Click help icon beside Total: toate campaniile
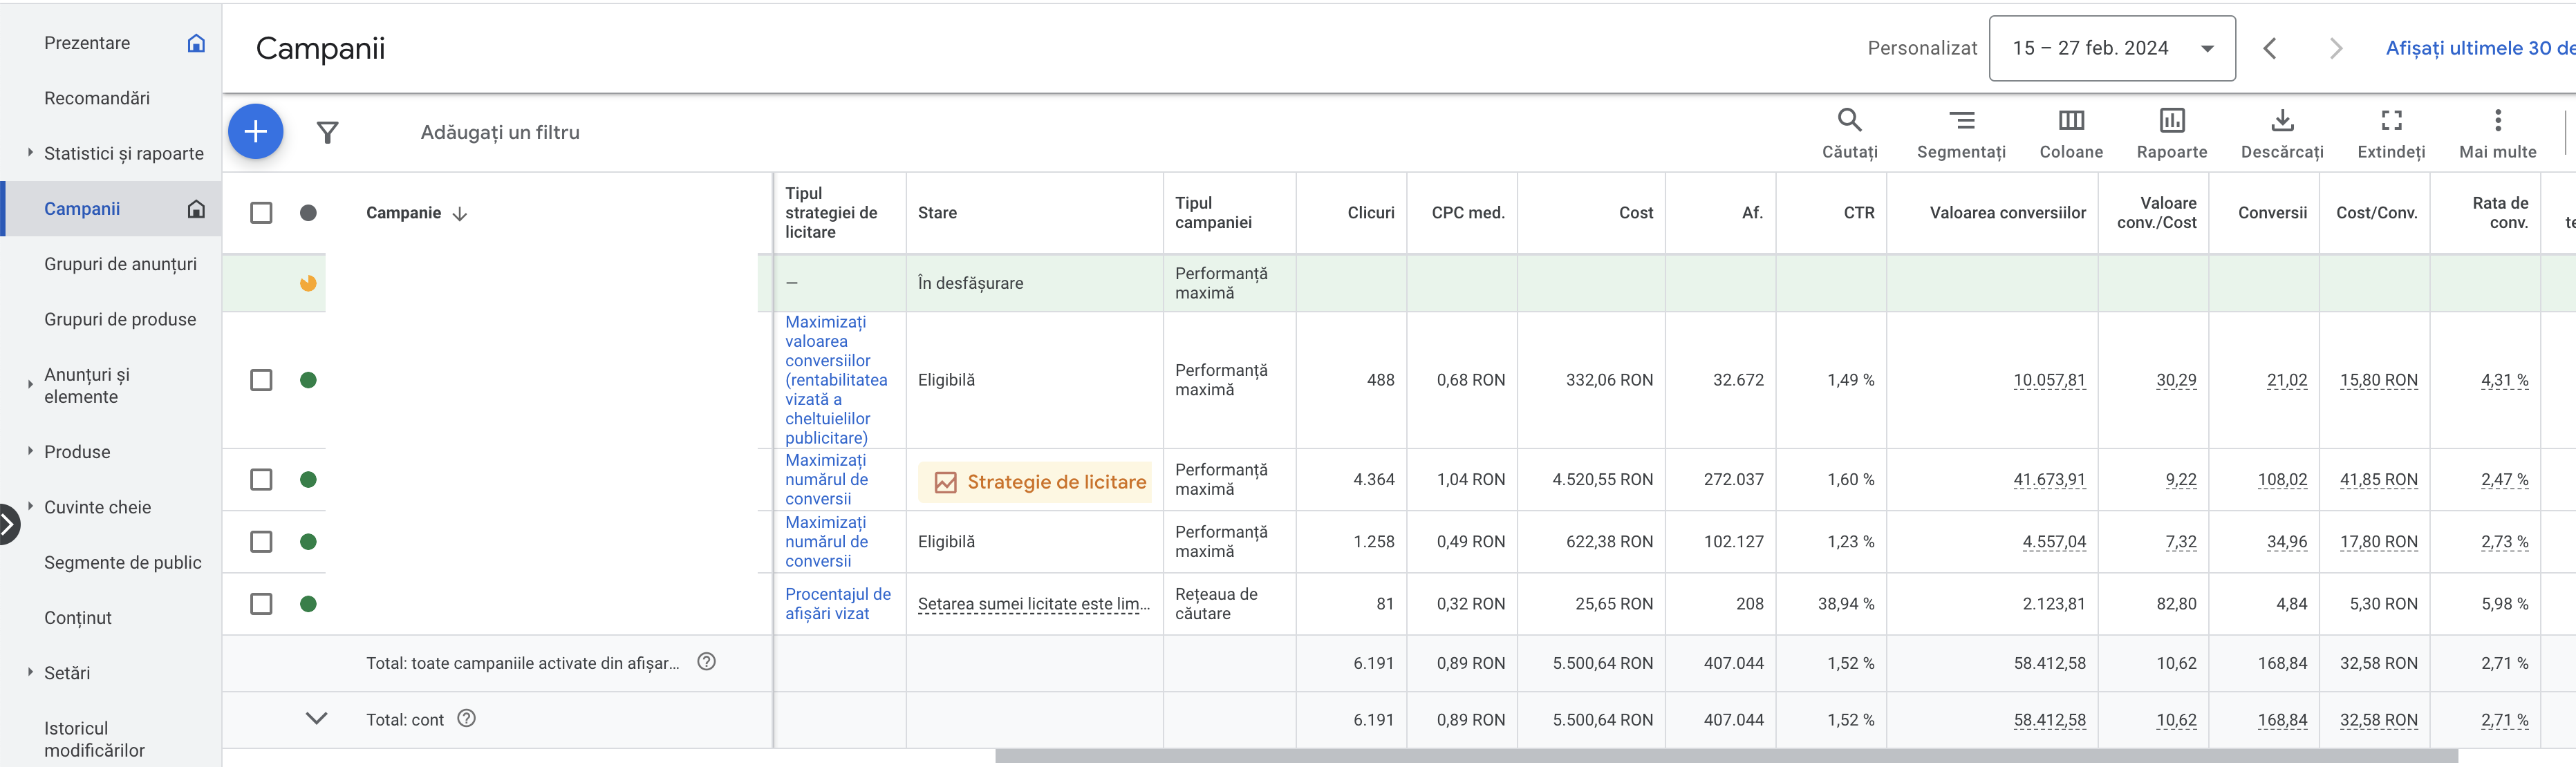The height and width of the screenshot is (767, 2576). coord(706,661)
